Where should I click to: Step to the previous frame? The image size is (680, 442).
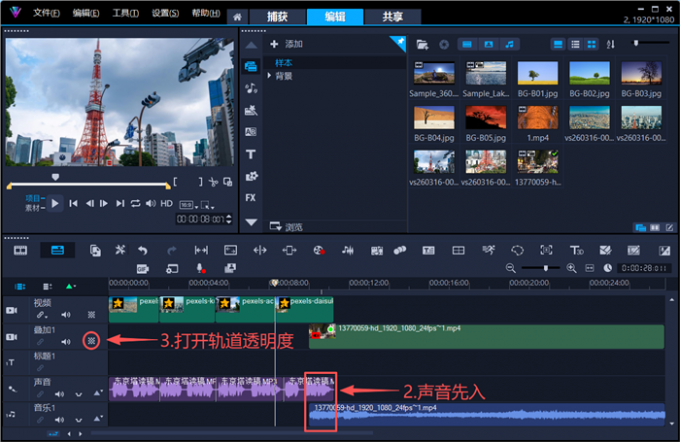pos(89,203)
